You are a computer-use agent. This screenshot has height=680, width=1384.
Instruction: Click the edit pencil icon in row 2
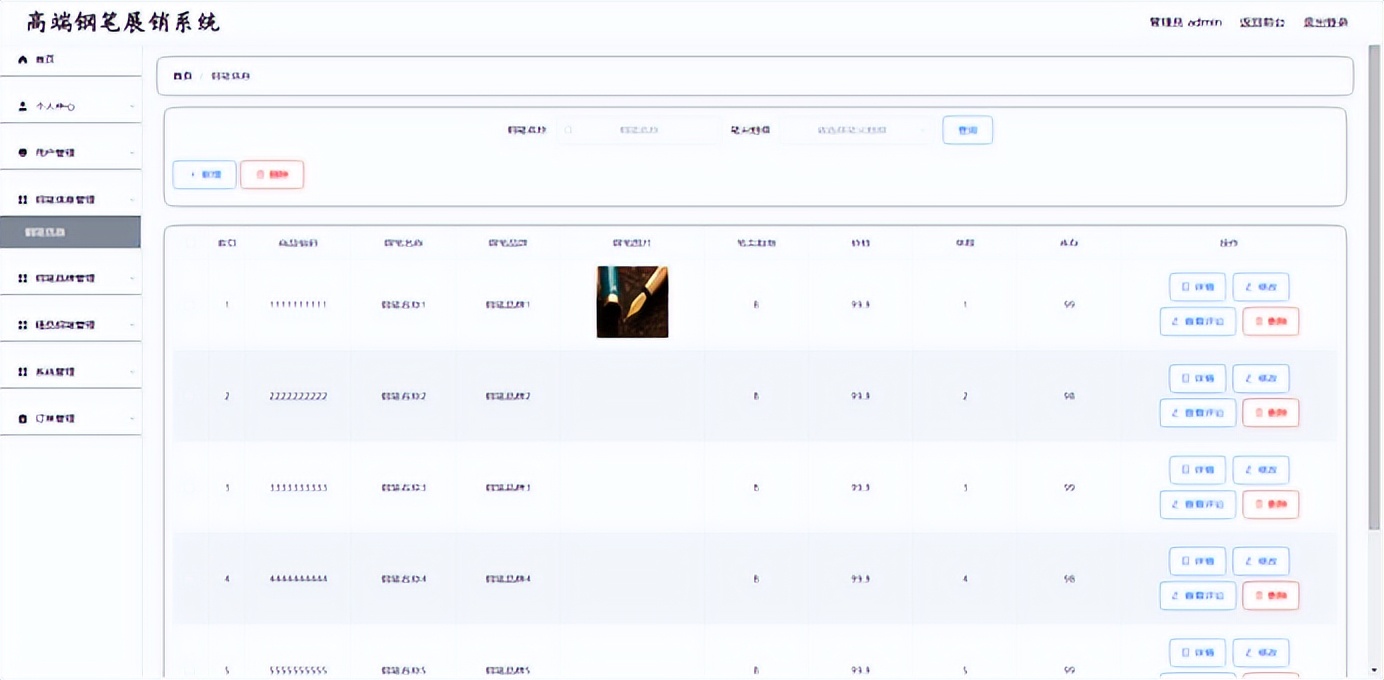(1247, 379)
